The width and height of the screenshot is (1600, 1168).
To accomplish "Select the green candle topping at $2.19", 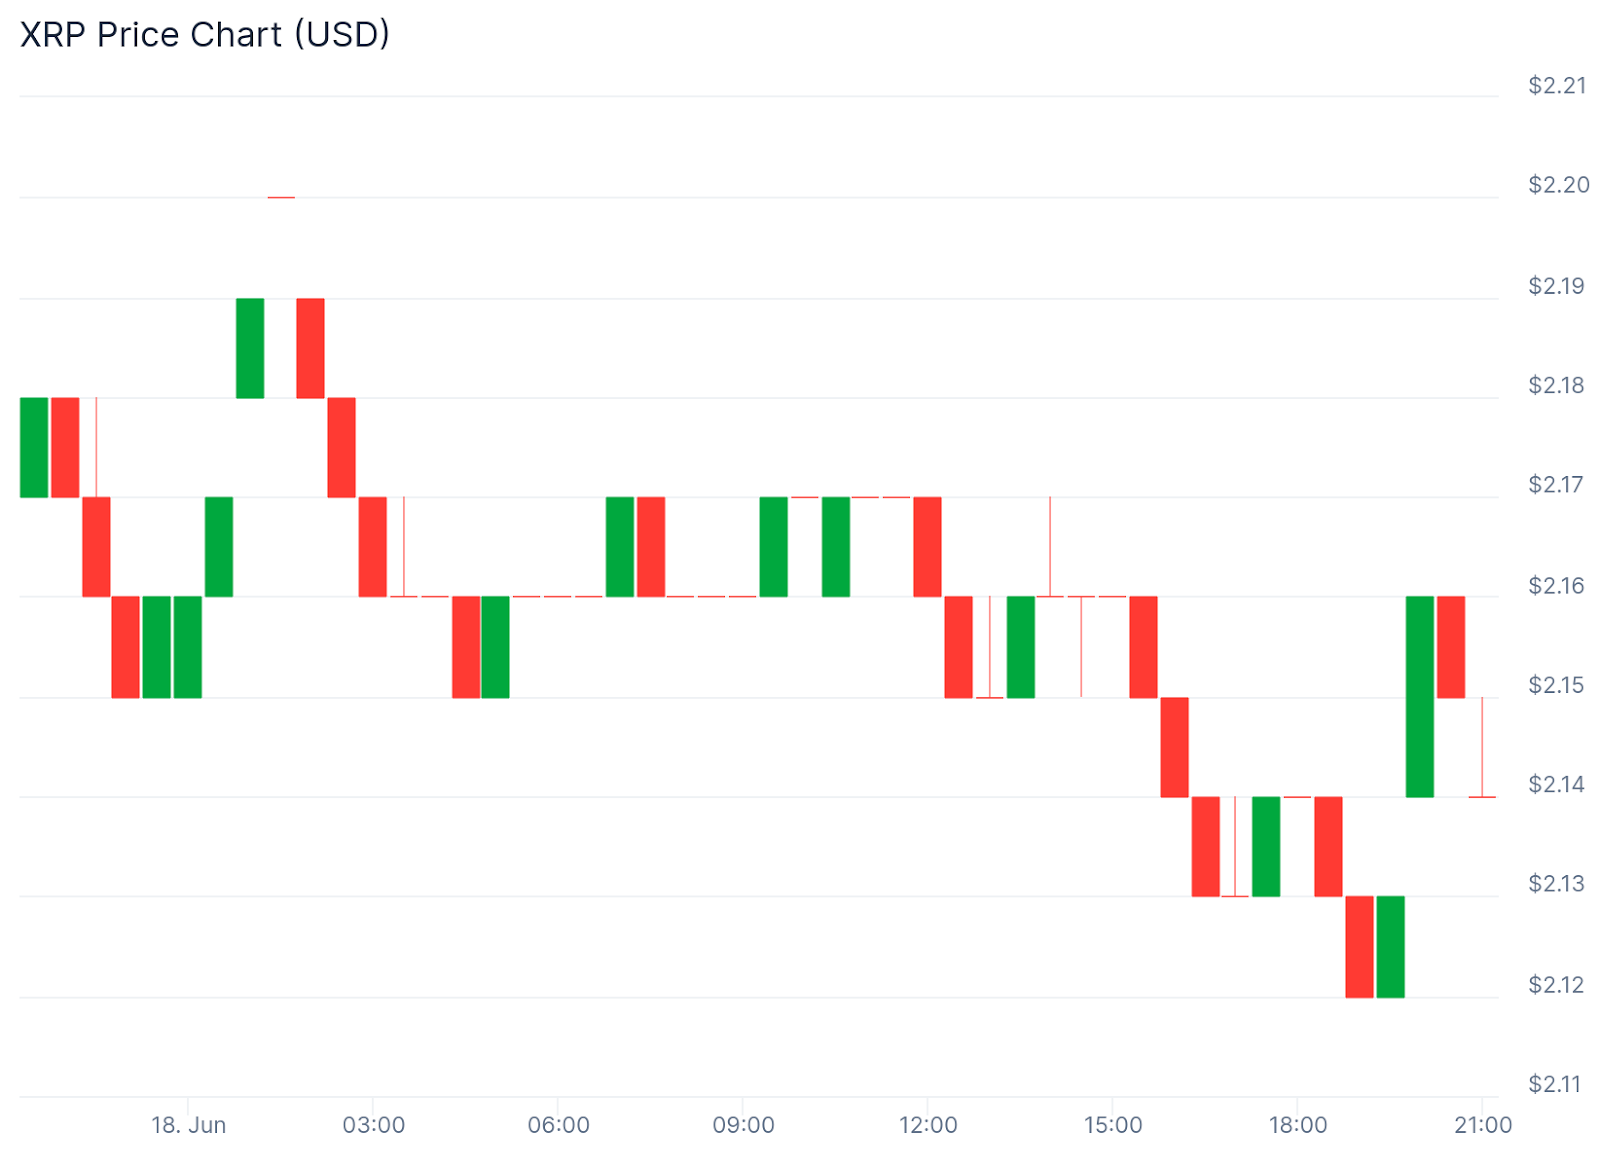I will [x=250, y=348].
